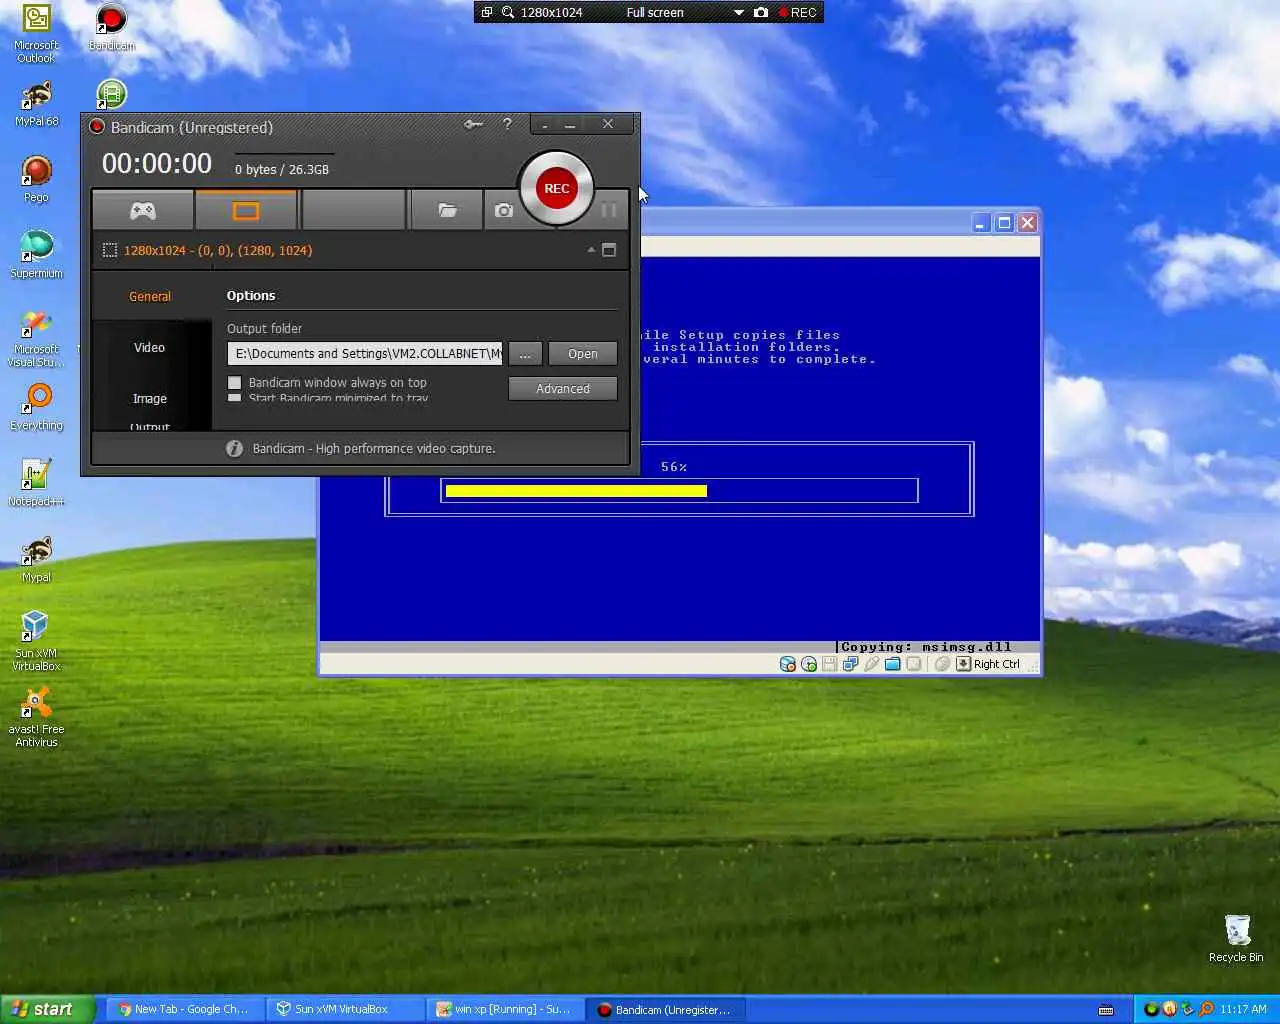Click VirtualBox shared folders status icon

[892, 664]
